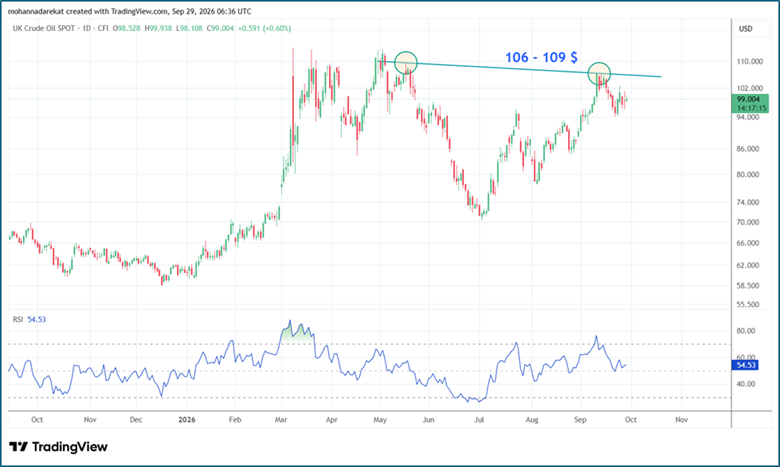780x467 pixels.
Task: Click the 66.000 price axis label
Action: point(748,243)
